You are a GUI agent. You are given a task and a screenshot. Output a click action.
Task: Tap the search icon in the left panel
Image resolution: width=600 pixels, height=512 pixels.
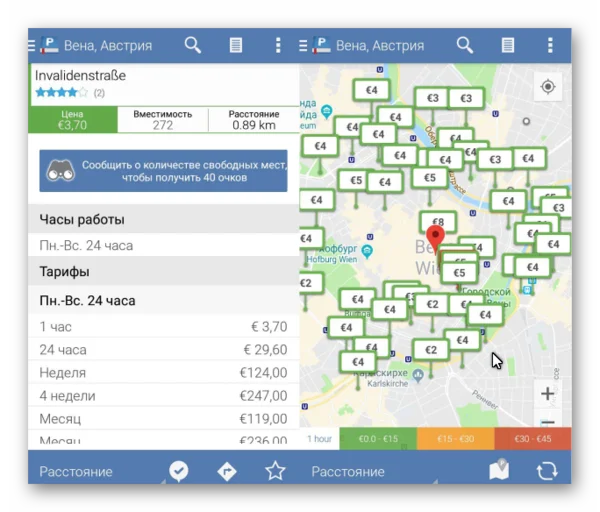point(193,45)
